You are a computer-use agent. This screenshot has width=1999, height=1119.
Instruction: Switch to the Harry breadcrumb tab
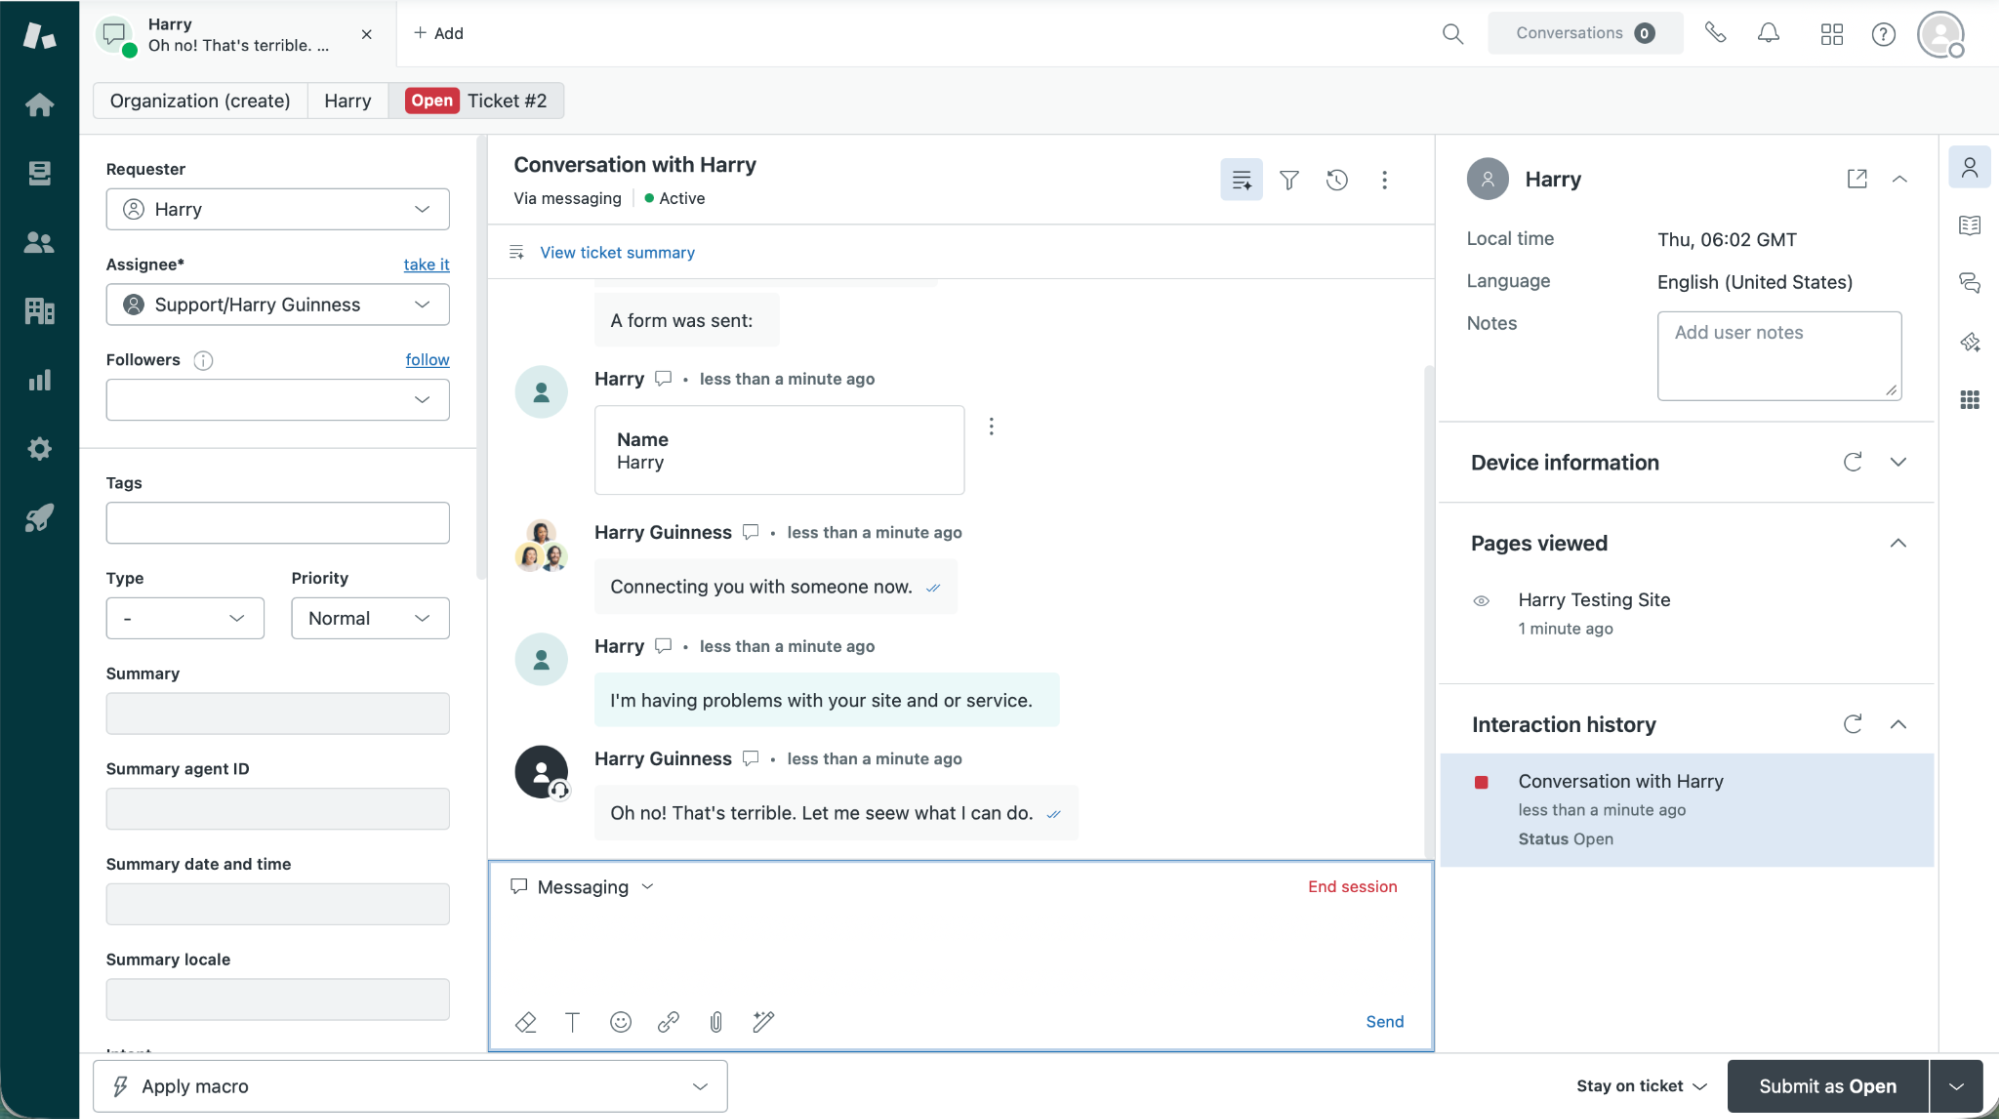tap(347, 100)
